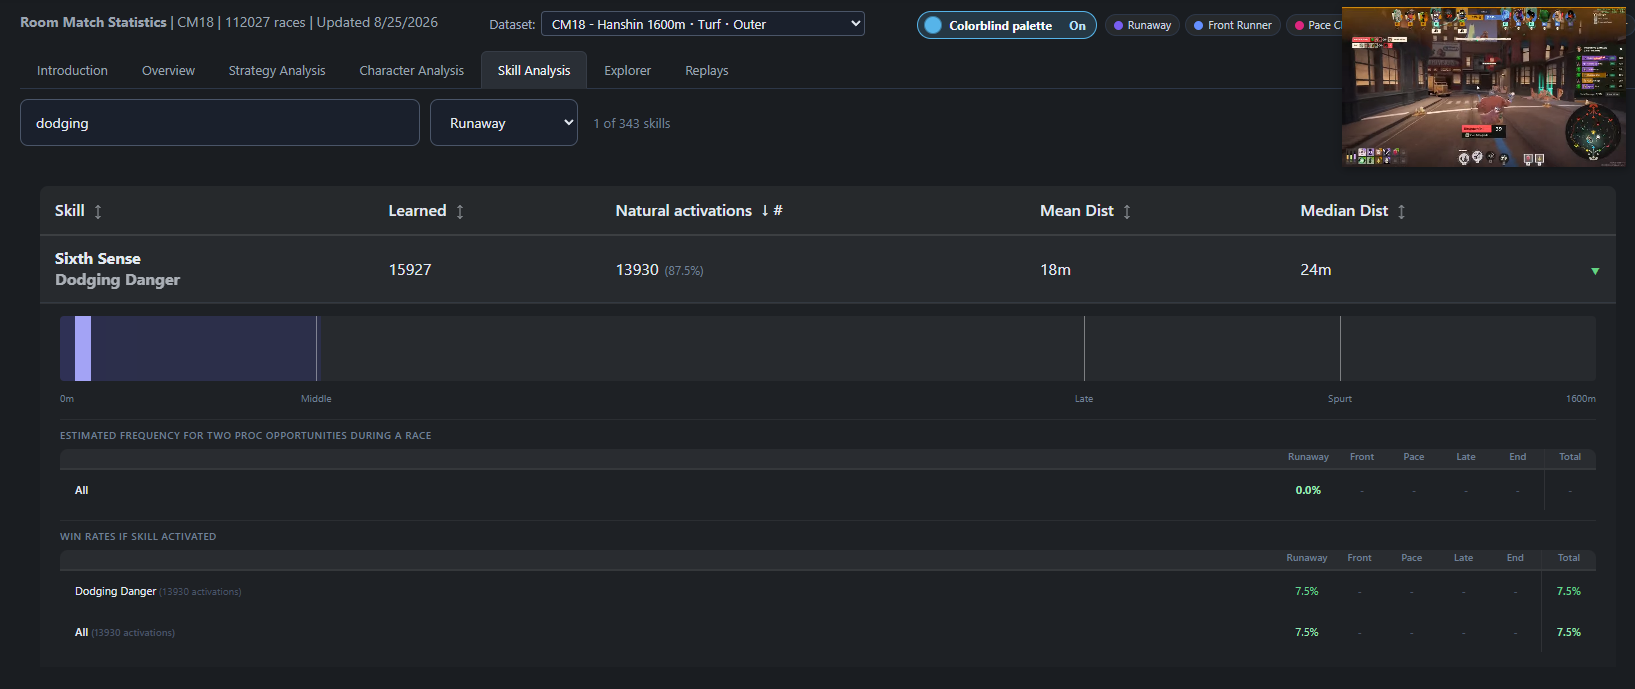The image size is (1635, 689).
Task: Open the Dataset dropdown
Action: coord(703,24)
